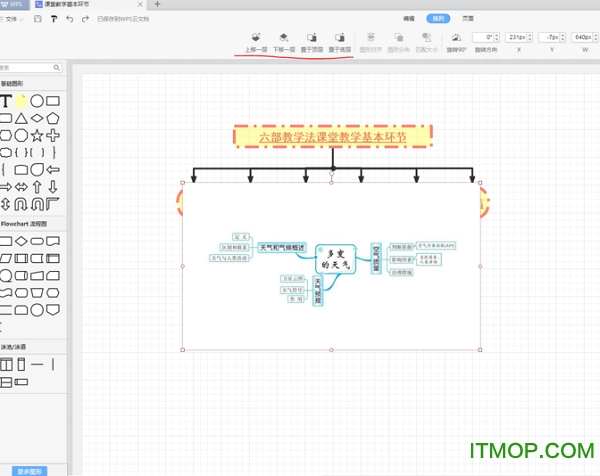Image resolution: width=600 pixels, height=476 pixels.
Task: Select the yellow sticky note shape
Action: (x=21, y=101)
